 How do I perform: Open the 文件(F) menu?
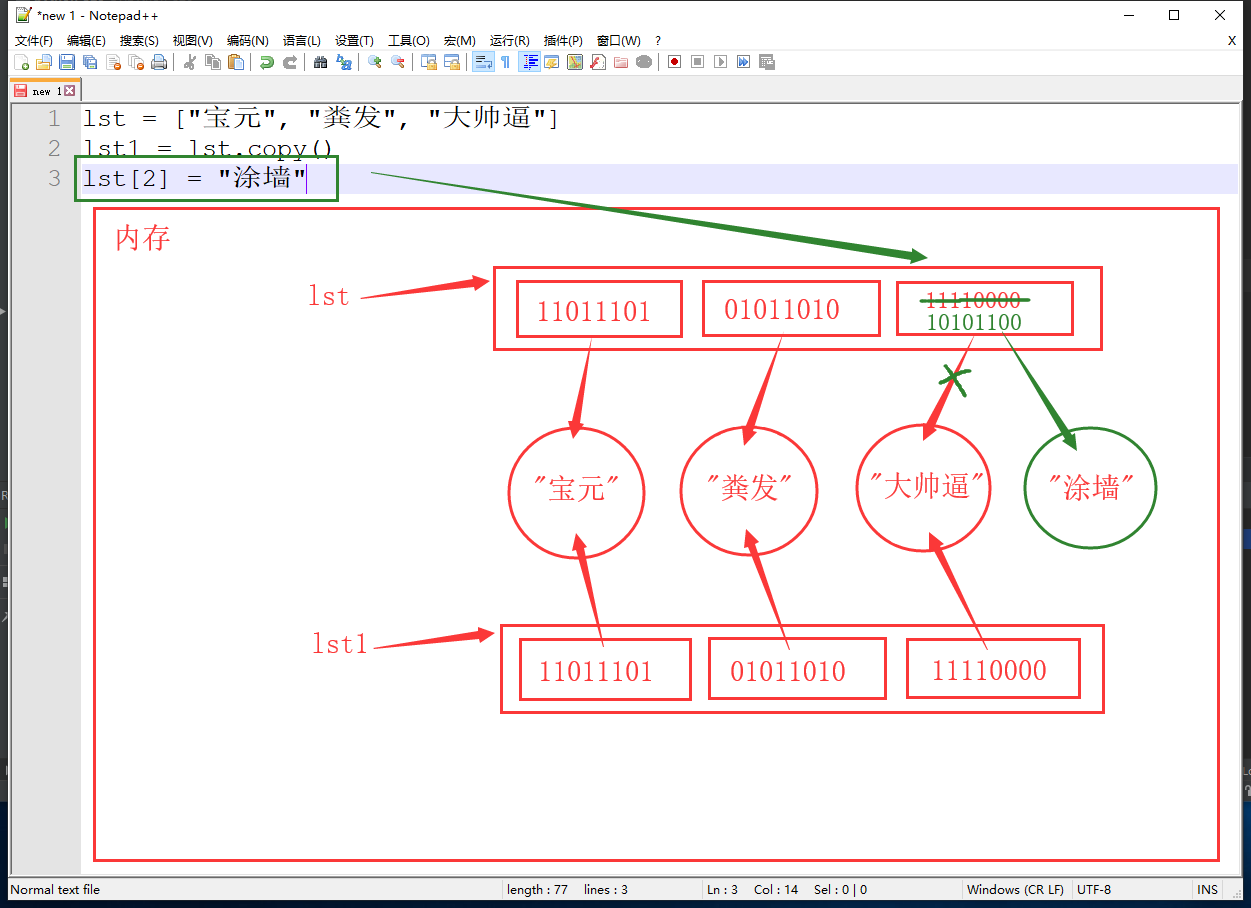[34, 40]
